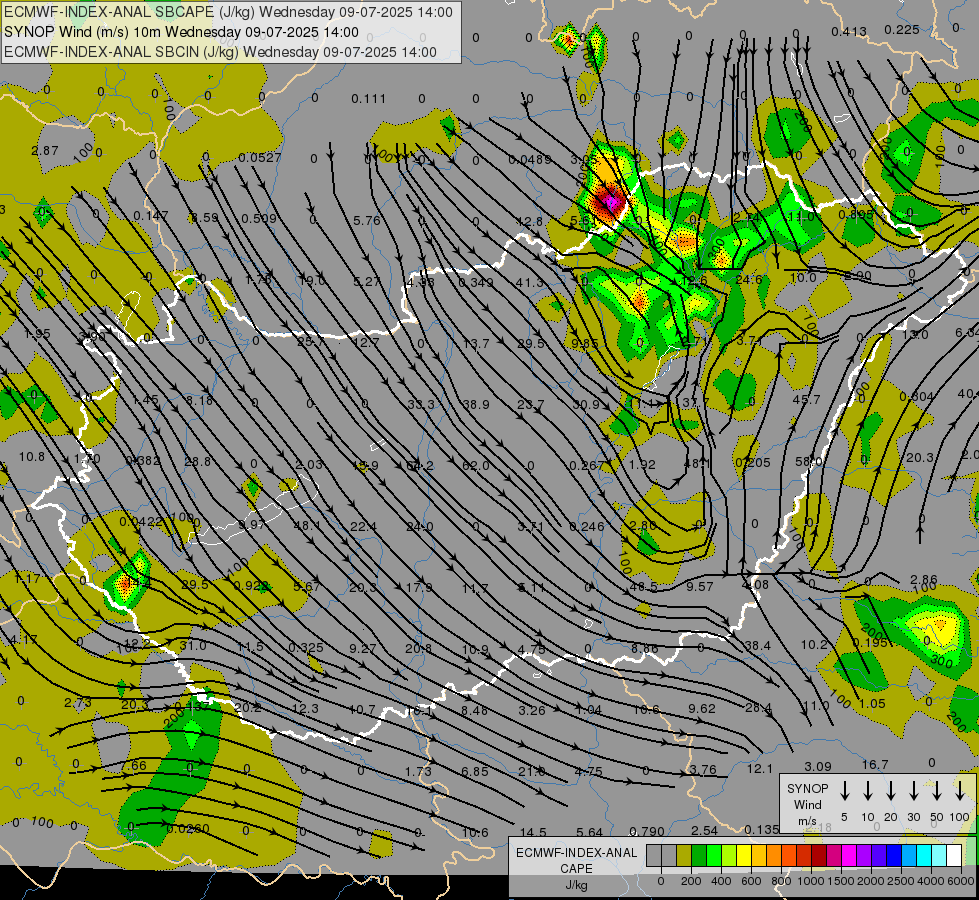Image resolution: width=979 pixels, height=900 pixels.
Task: Click the map value 0.111
Action: point(368,99)
